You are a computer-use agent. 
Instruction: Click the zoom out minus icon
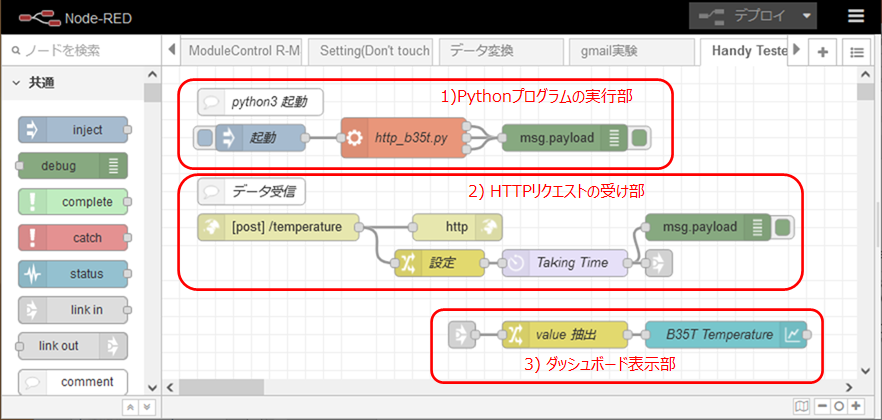coord(821,406)
